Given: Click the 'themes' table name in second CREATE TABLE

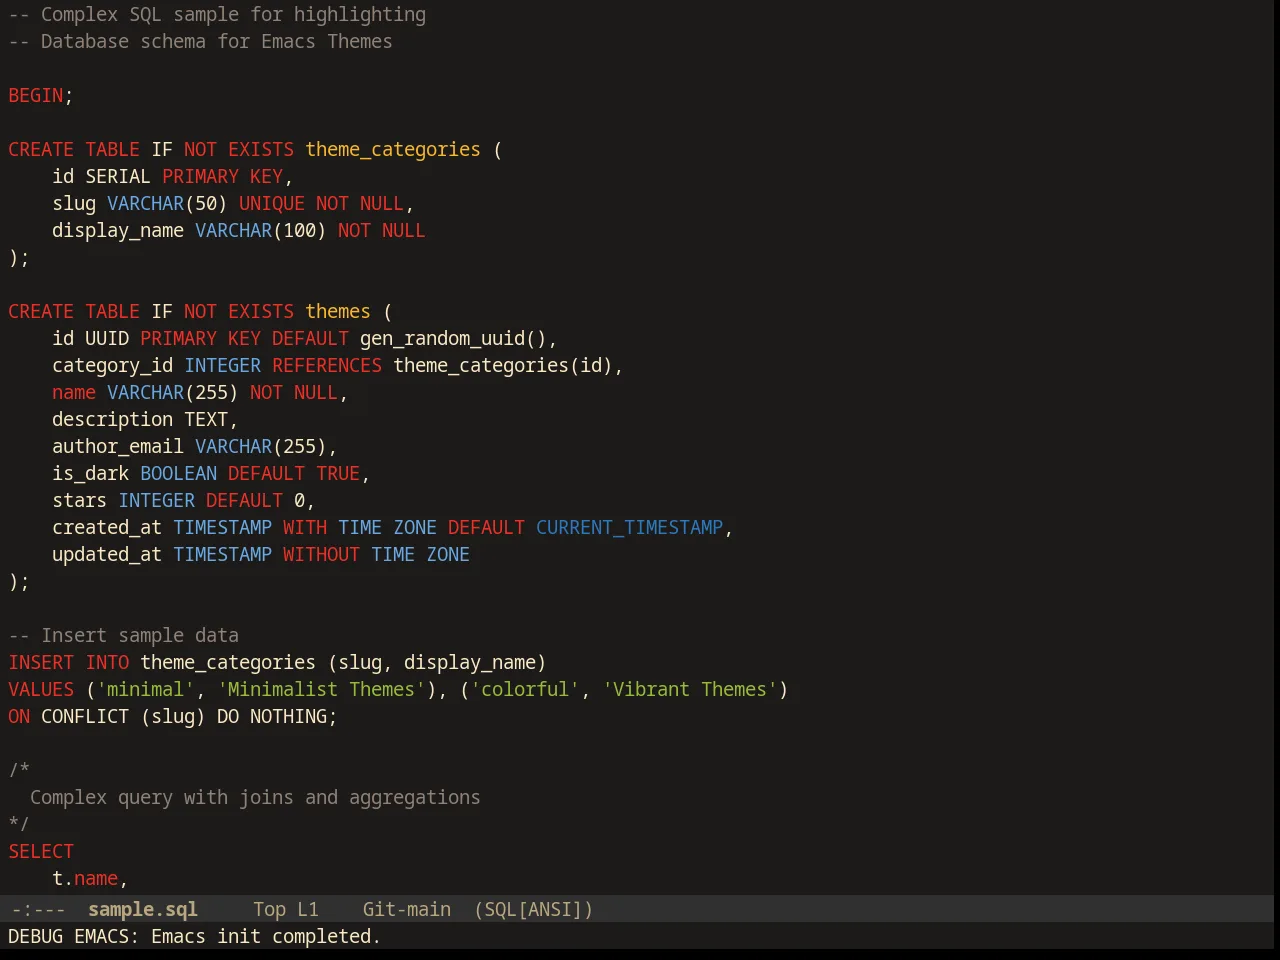Looking at the screenshot, I should coord(338,311).
